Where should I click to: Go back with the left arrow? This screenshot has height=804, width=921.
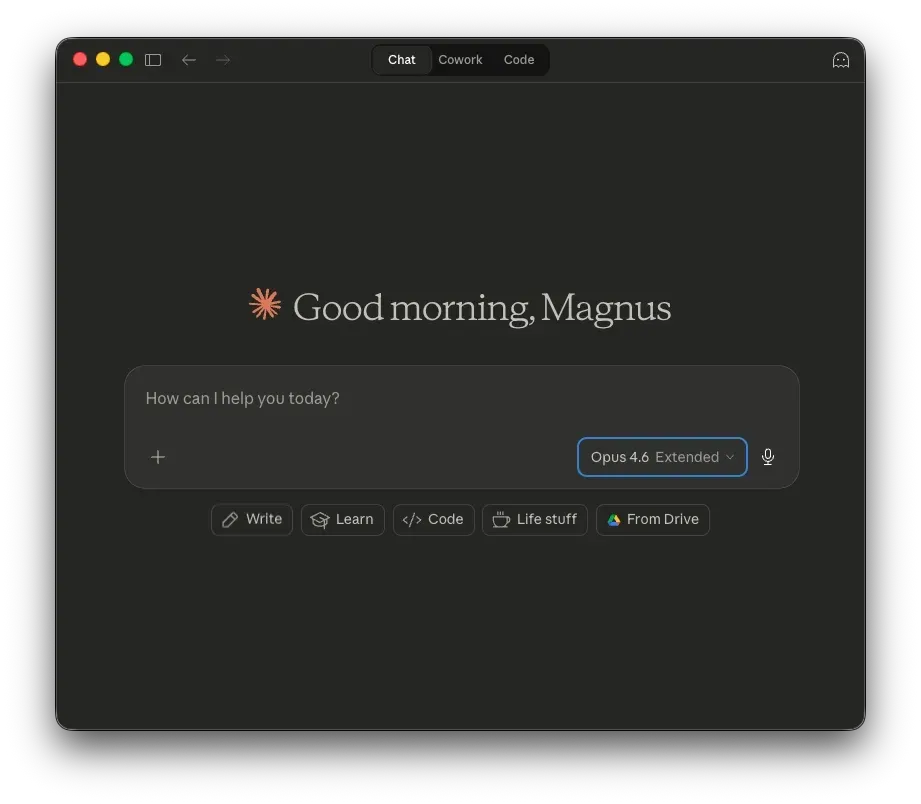point(189,60)
